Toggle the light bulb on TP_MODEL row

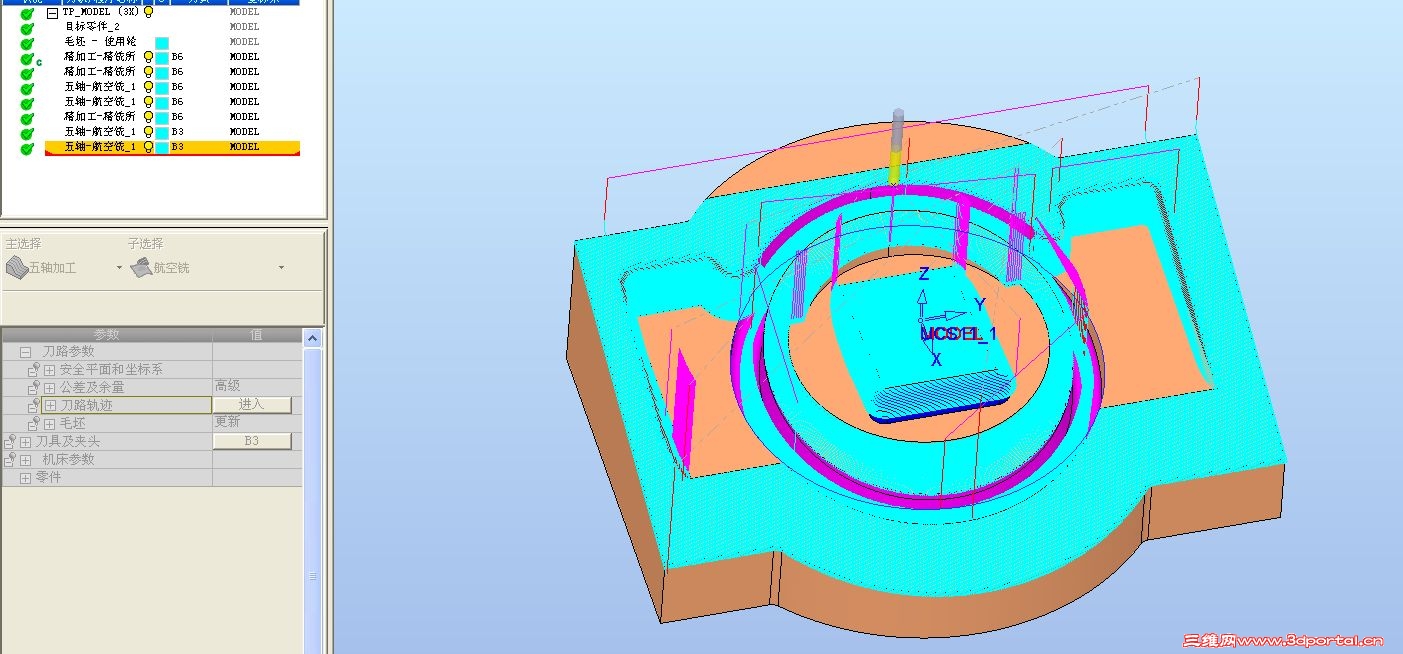148,12
